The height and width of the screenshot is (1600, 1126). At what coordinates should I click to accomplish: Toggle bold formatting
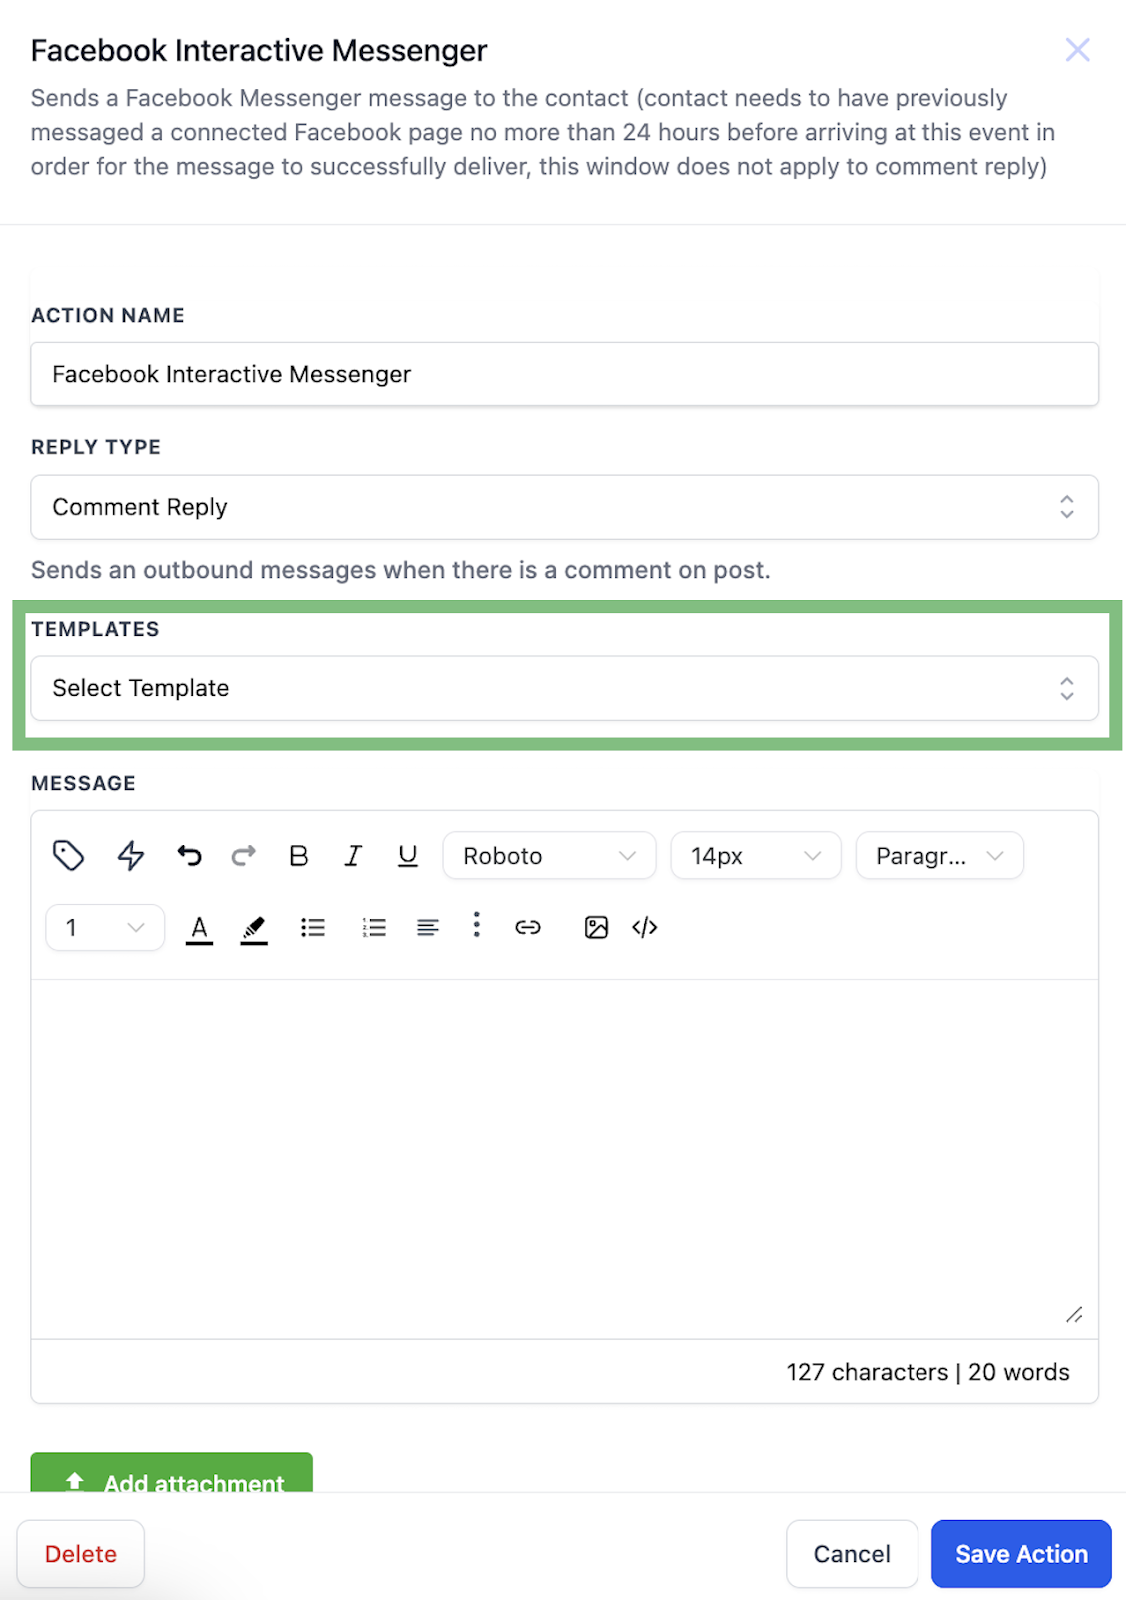click(298, 856)
